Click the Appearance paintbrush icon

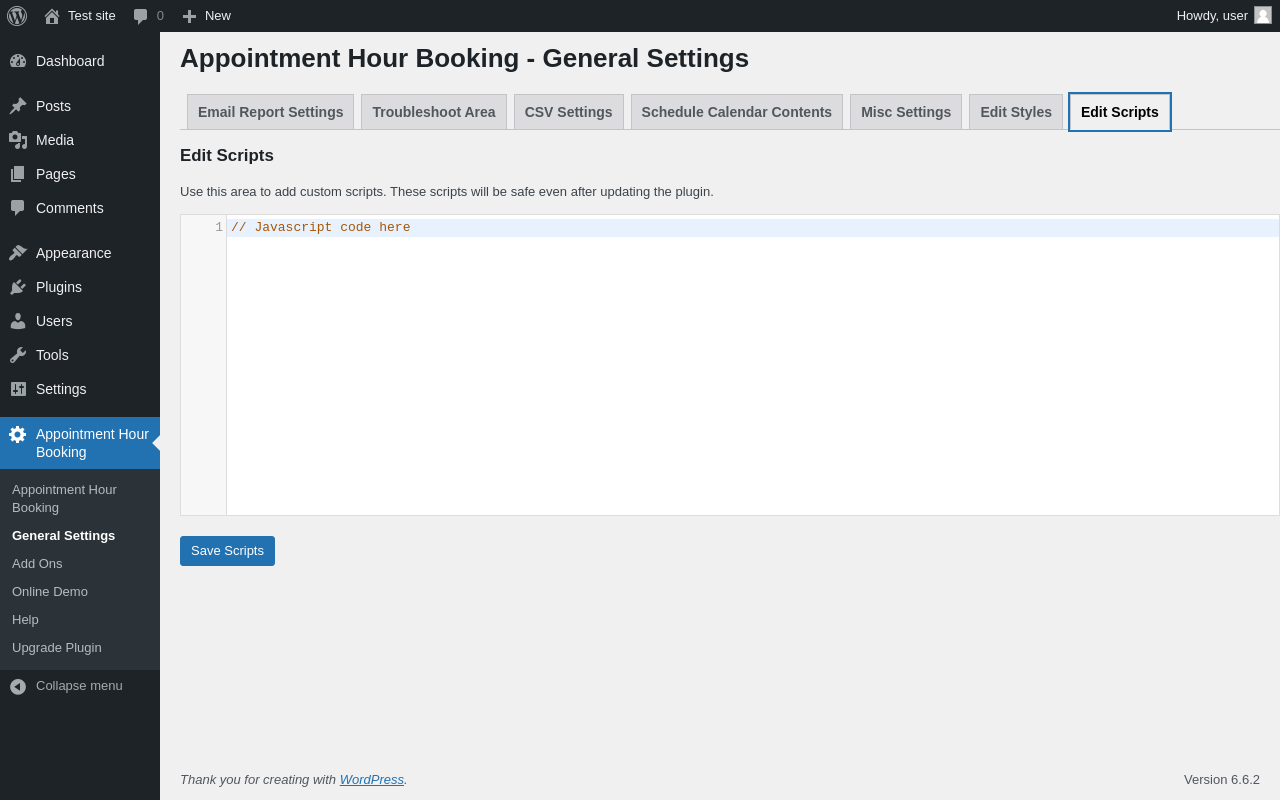pos(18,253)
